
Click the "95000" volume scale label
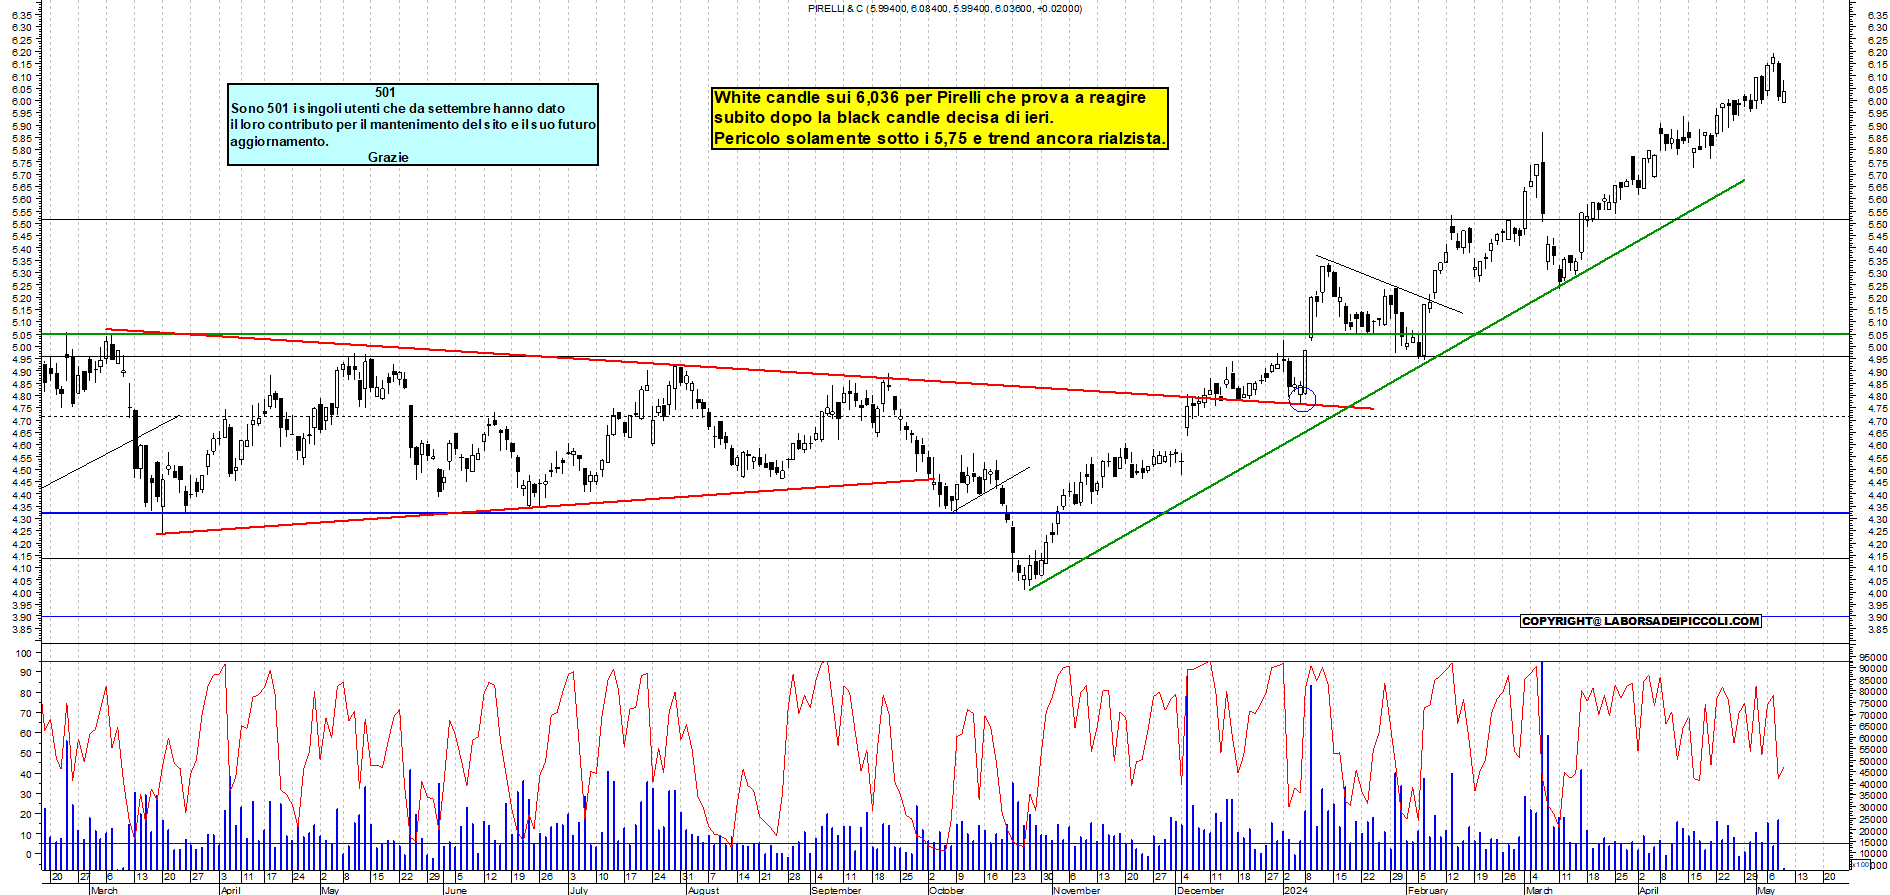(x=1872, y=658)
